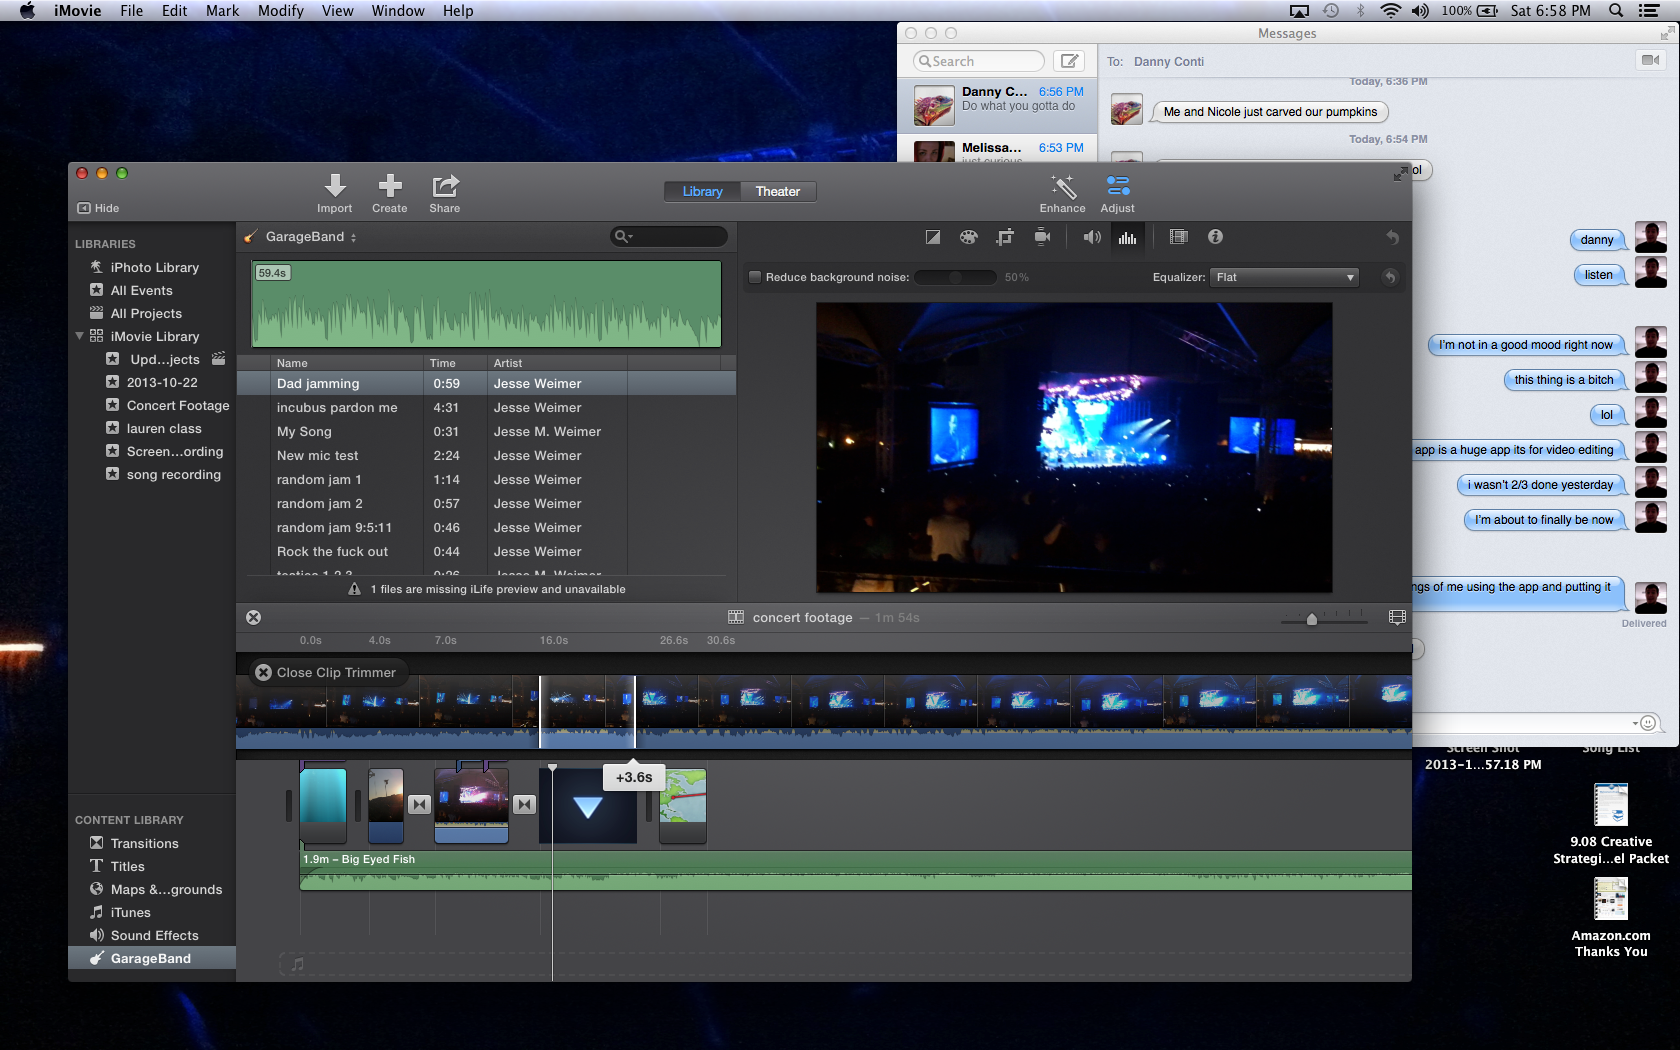The image size is (1680, 1050).
Task: Open the GarageBand source selector dropdown
Action: tap(310, 237)
